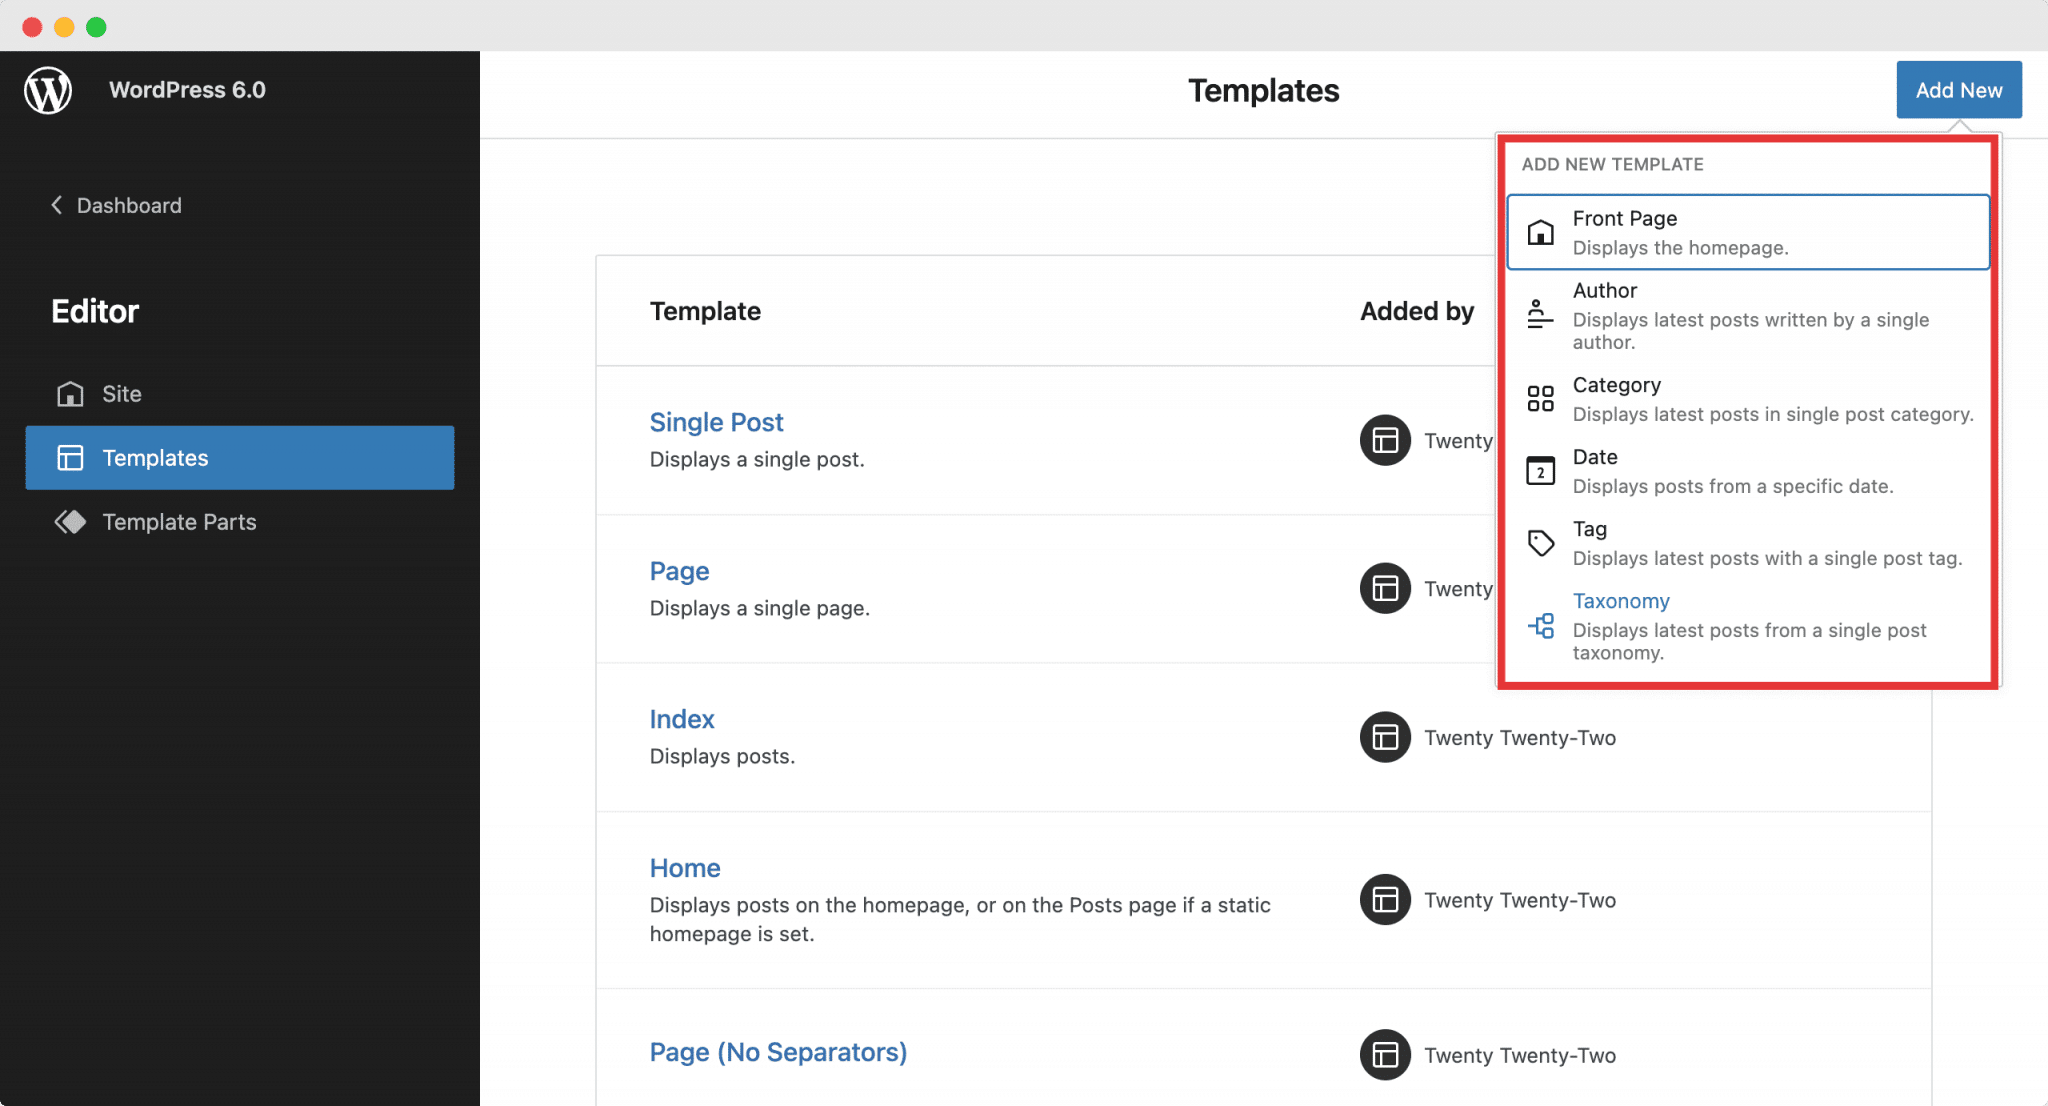
Task: Click Add New button to create template
Action: click(x=1958, y=89)
